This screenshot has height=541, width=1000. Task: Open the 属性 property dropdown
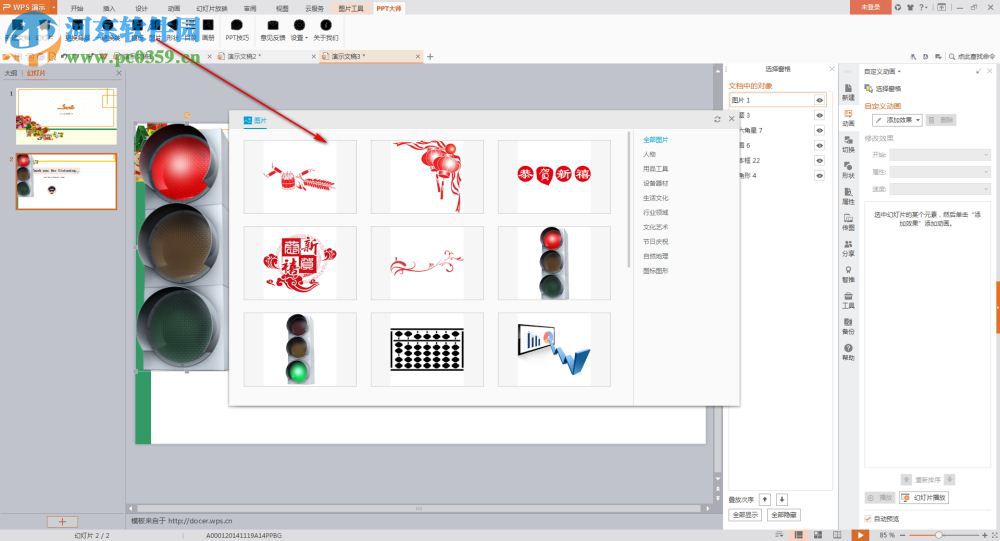[x=940, y=172]
